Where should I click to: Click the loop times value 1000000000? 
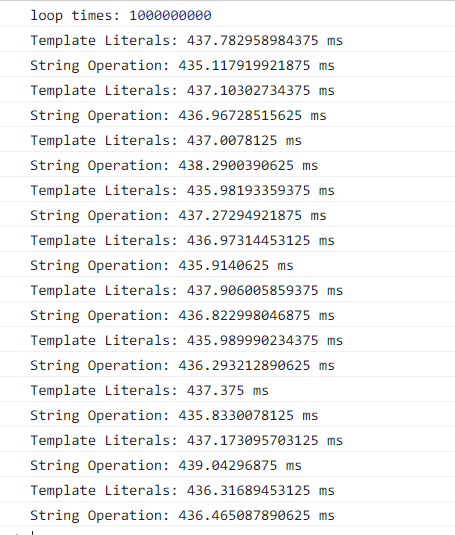[x=170, y=15]
